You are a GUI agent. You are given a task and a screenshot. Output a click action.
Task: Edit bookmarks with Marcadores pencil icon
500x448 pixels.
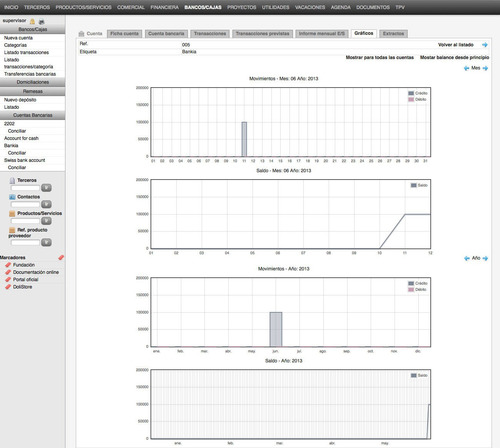tap(61, 257)
